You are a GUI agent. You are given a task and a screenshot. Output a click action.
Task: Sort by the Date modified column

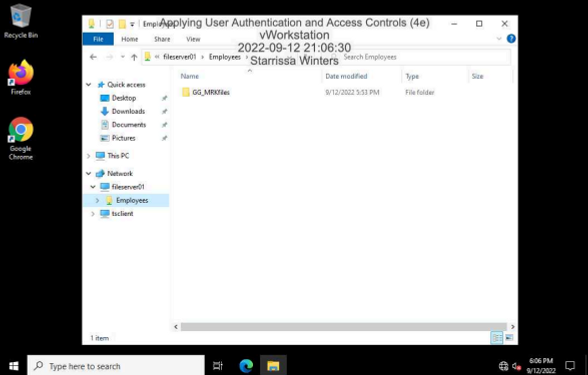346,76
